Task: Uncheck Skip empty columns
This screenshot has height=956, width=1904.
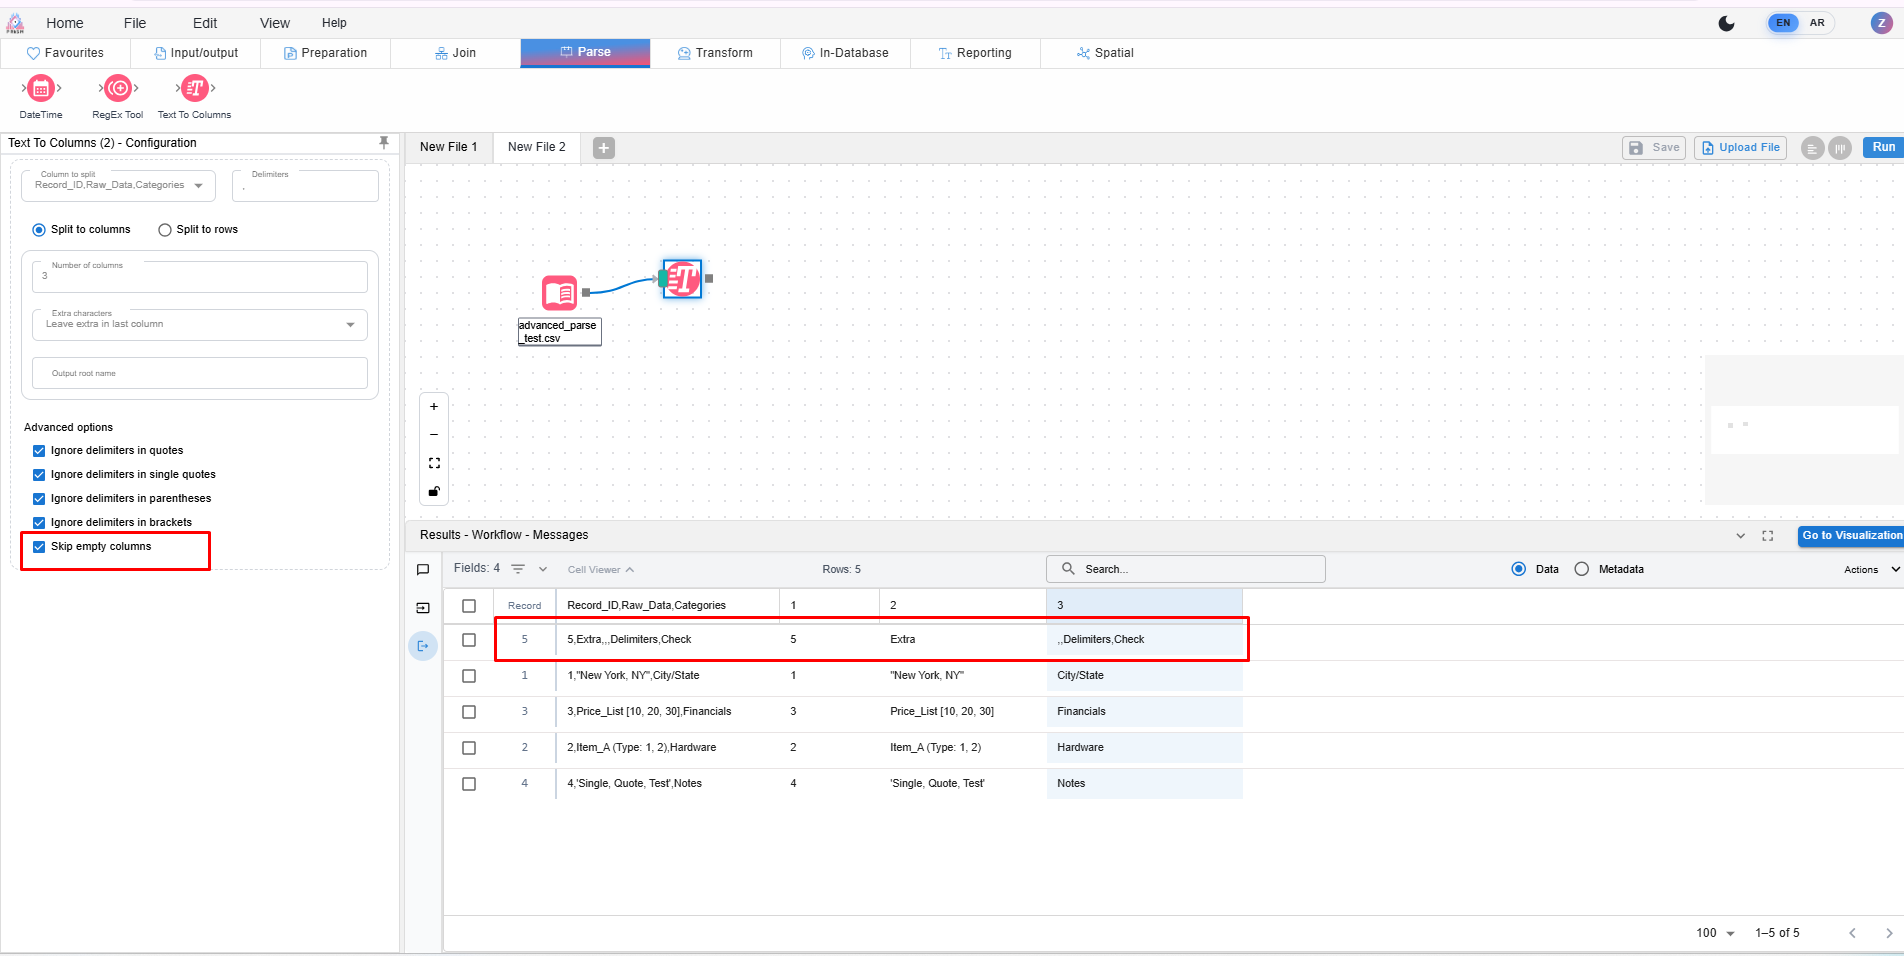Action: click(39, 547)
